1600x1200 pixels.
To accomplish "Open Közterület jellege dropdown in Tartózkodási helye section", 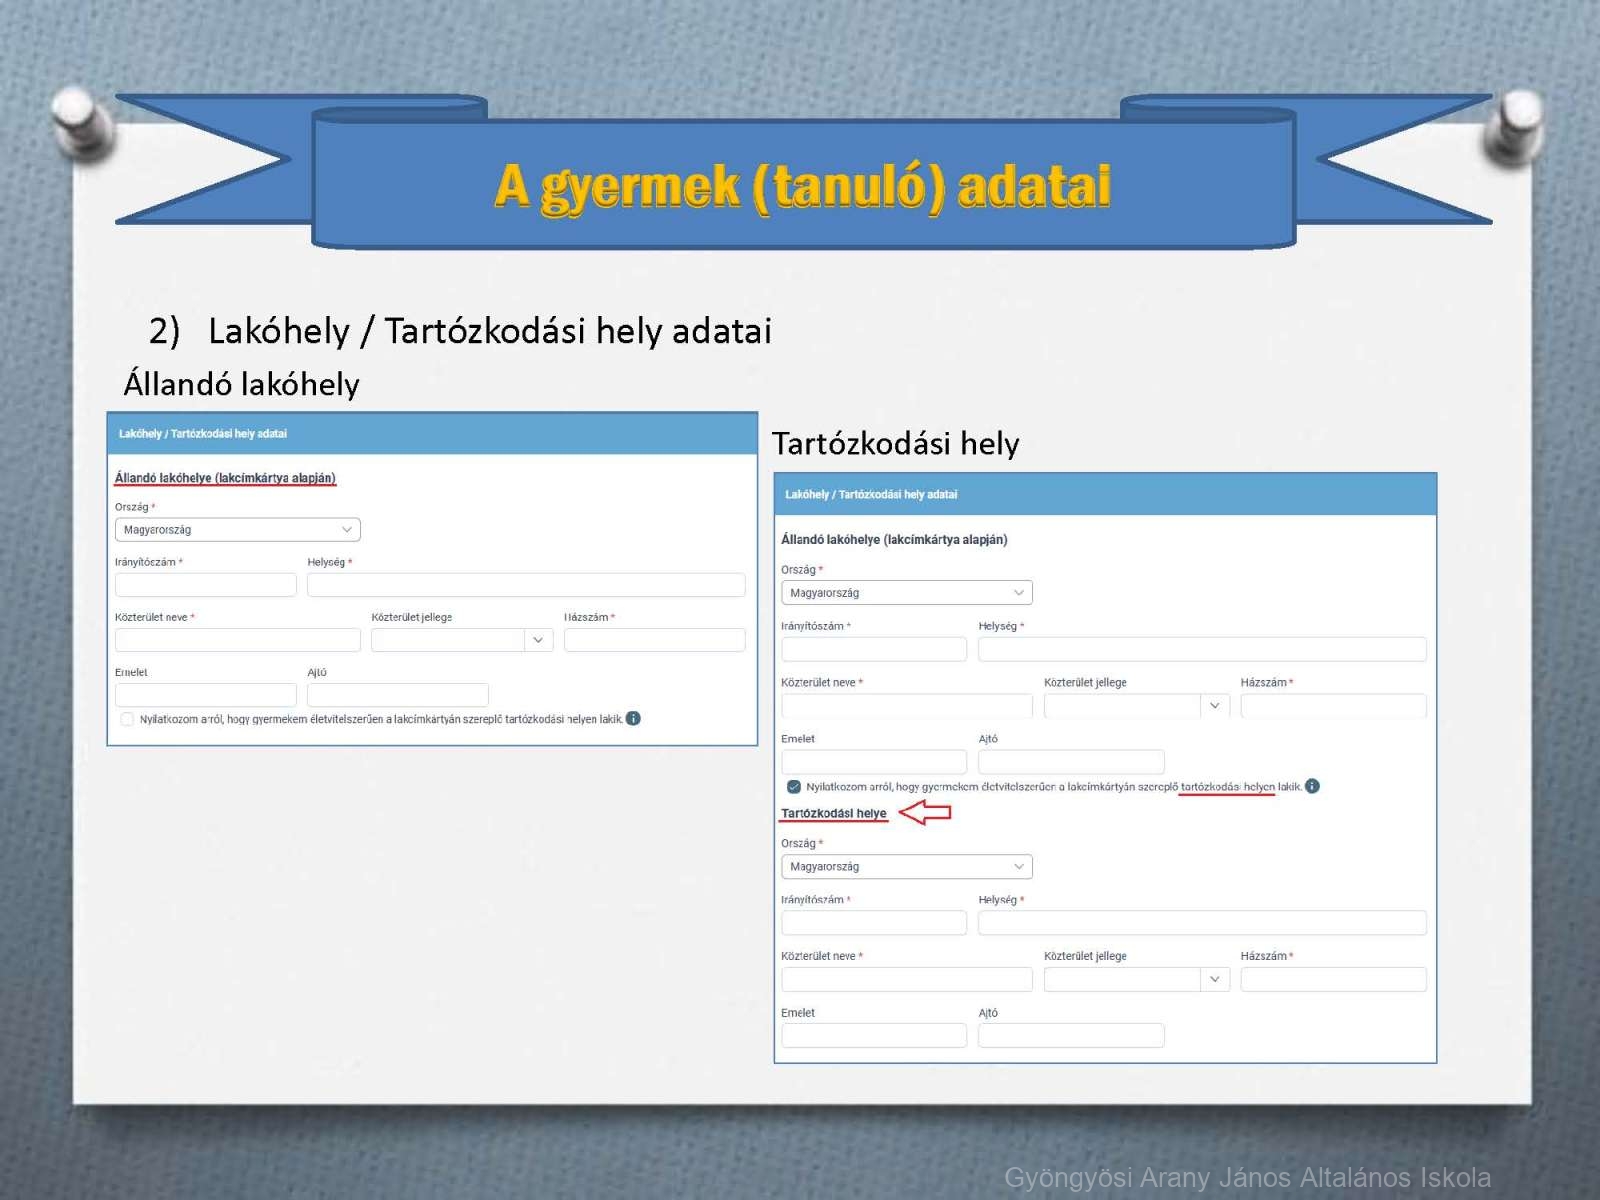I will (1135, 979).
